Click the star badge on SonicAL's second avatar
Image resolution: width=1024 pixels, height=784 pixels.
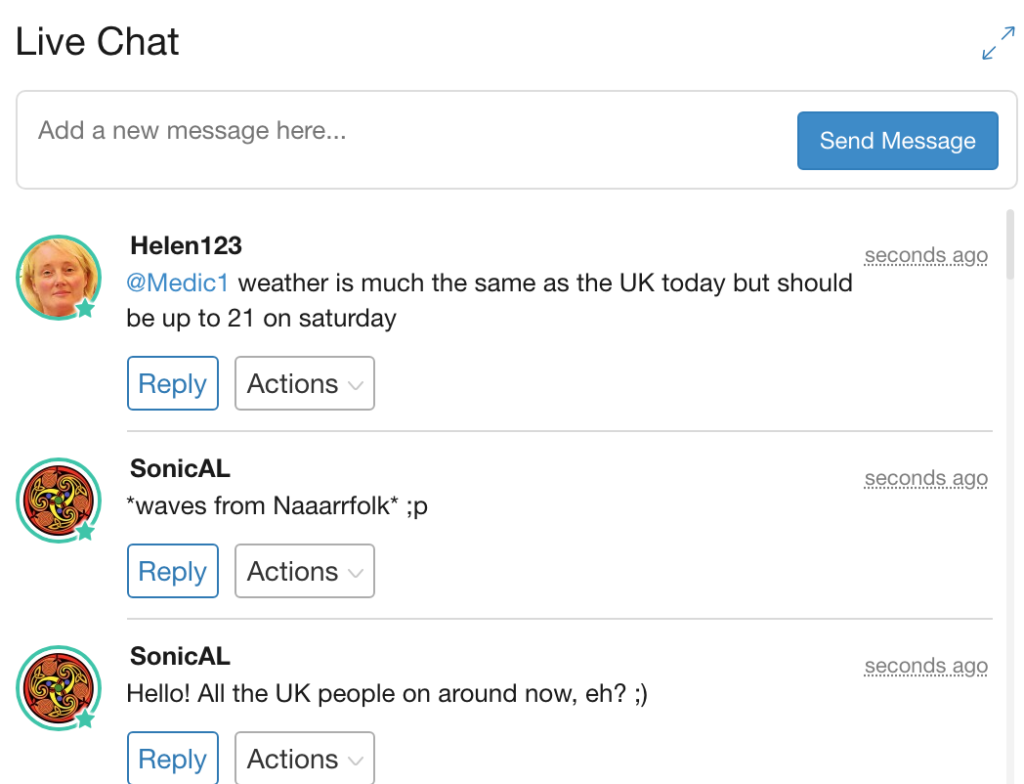pos(86,718)
